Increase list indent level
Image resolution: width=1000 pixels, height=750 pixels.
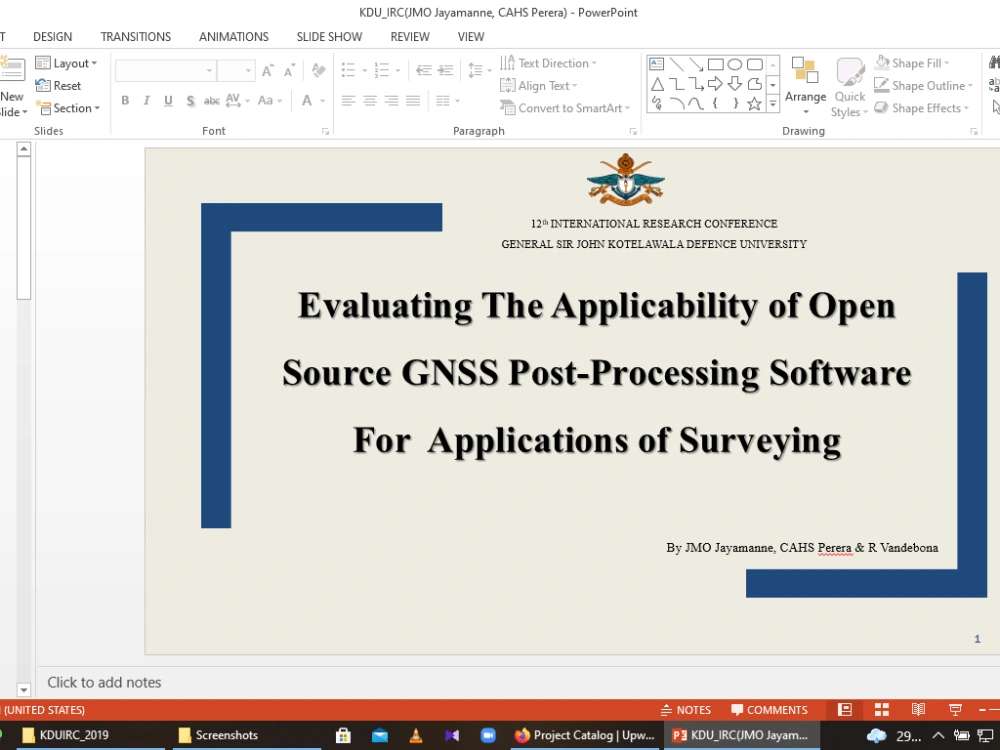click(x=446, y=70)
